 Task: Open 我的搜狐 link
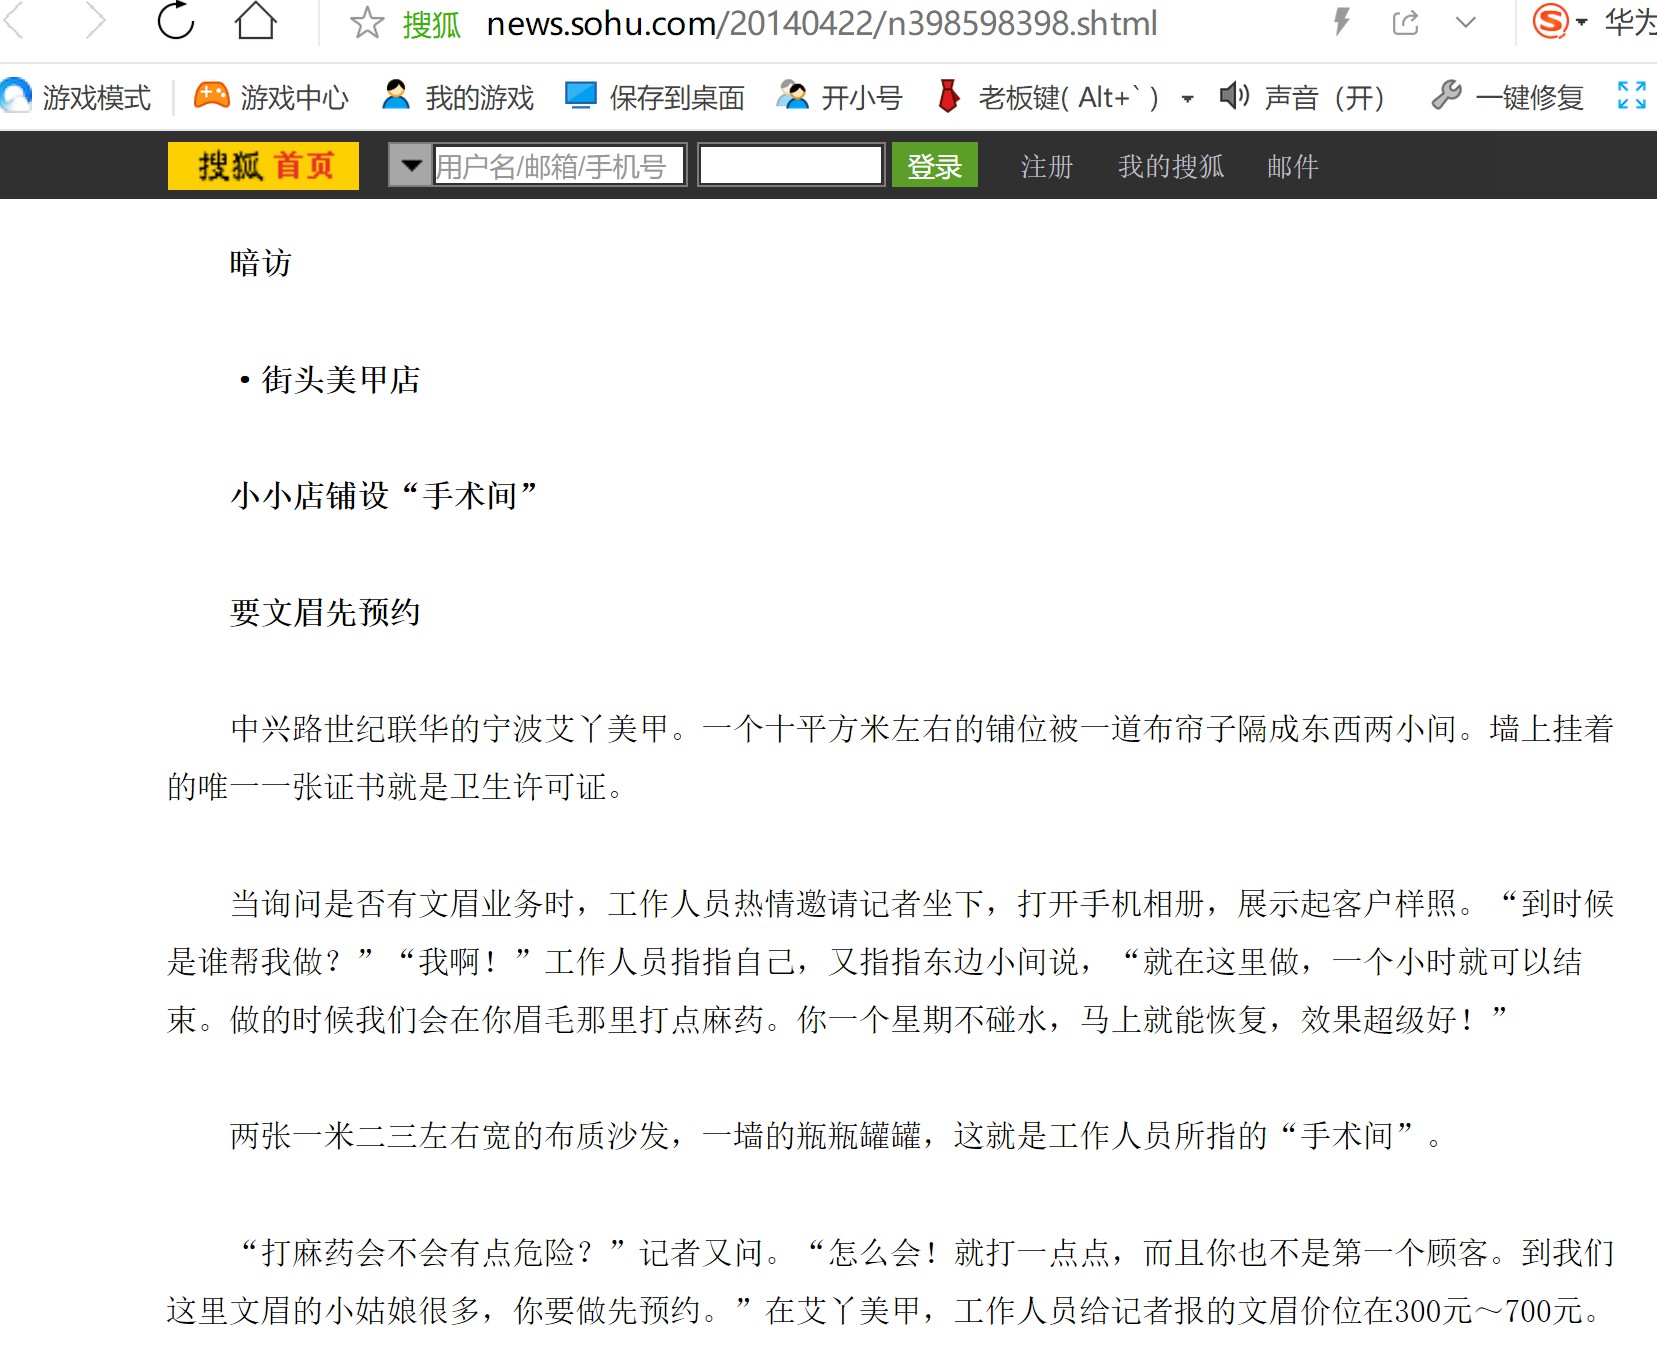point(1171,166)
